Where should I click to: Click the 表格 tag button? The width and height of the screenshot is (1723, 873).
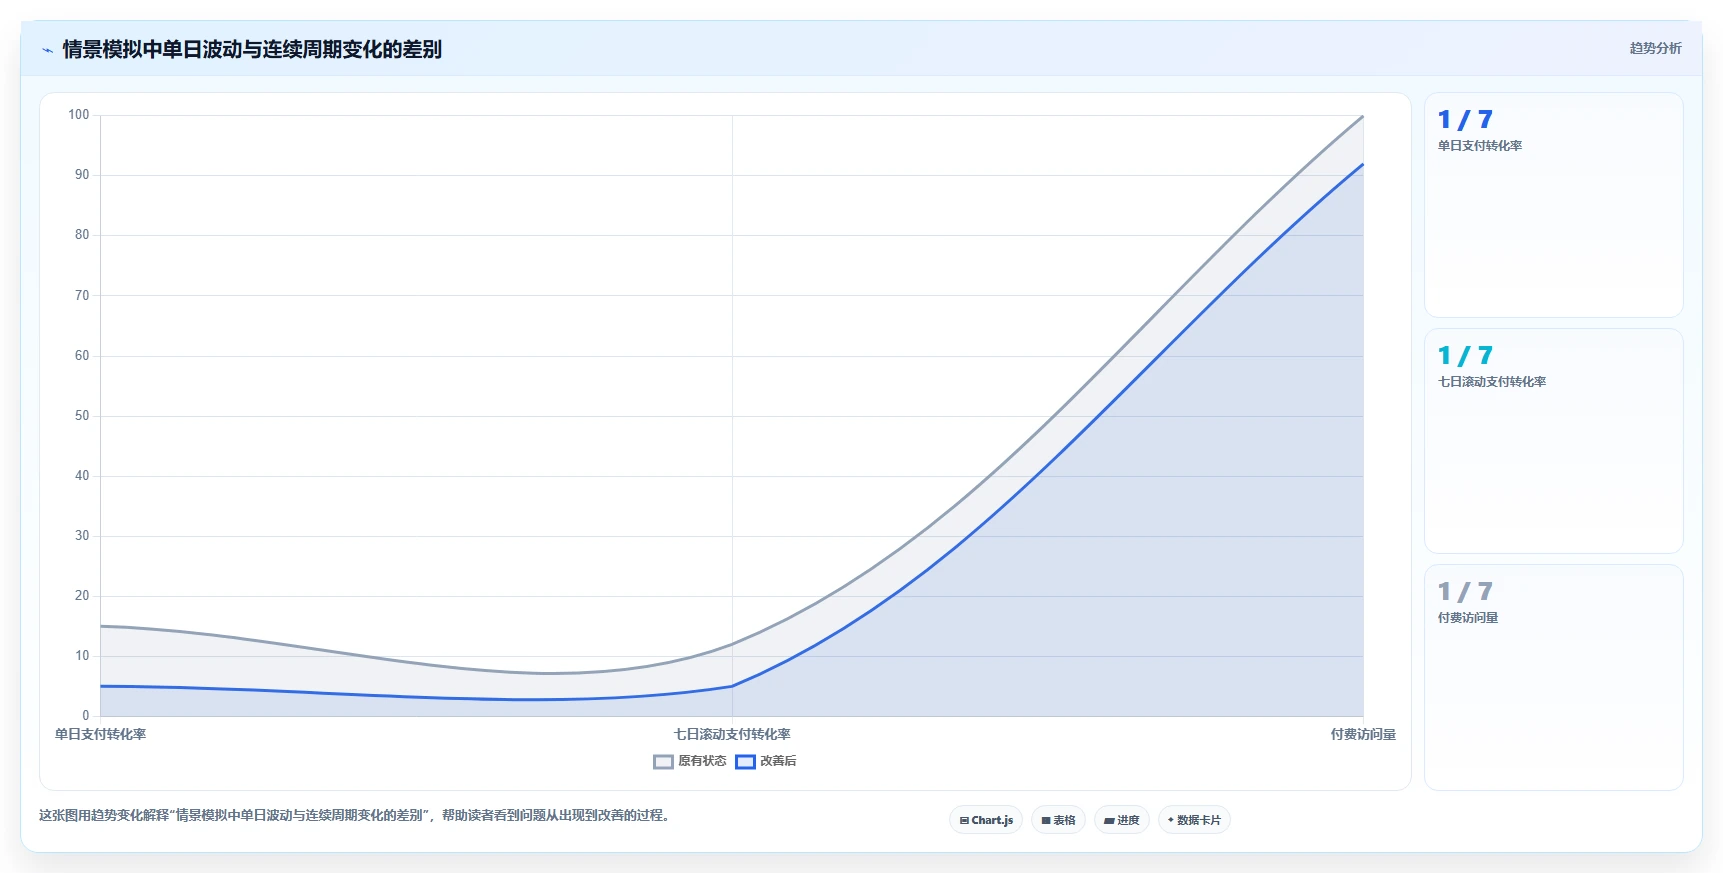click(1058, 820)
